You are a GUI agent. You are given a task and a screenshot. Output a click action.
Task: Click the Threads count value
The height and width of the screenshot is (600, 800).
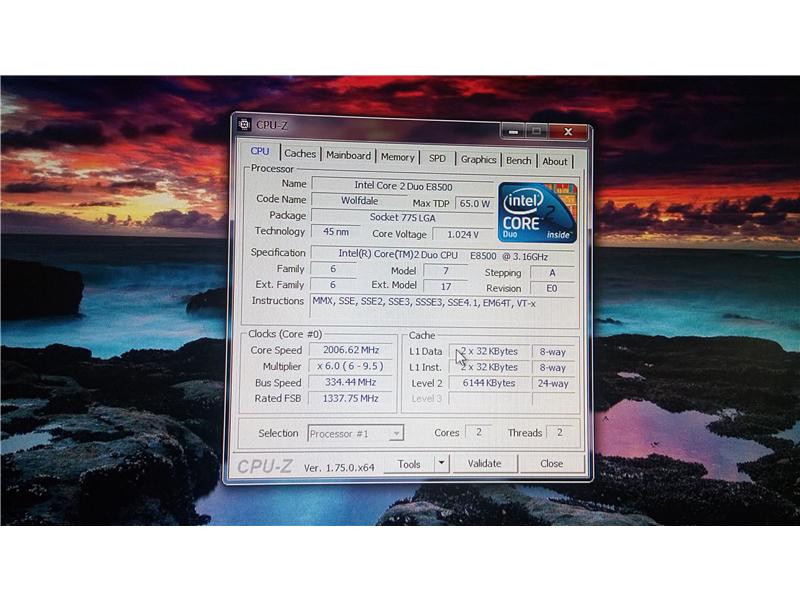point(560,433)
